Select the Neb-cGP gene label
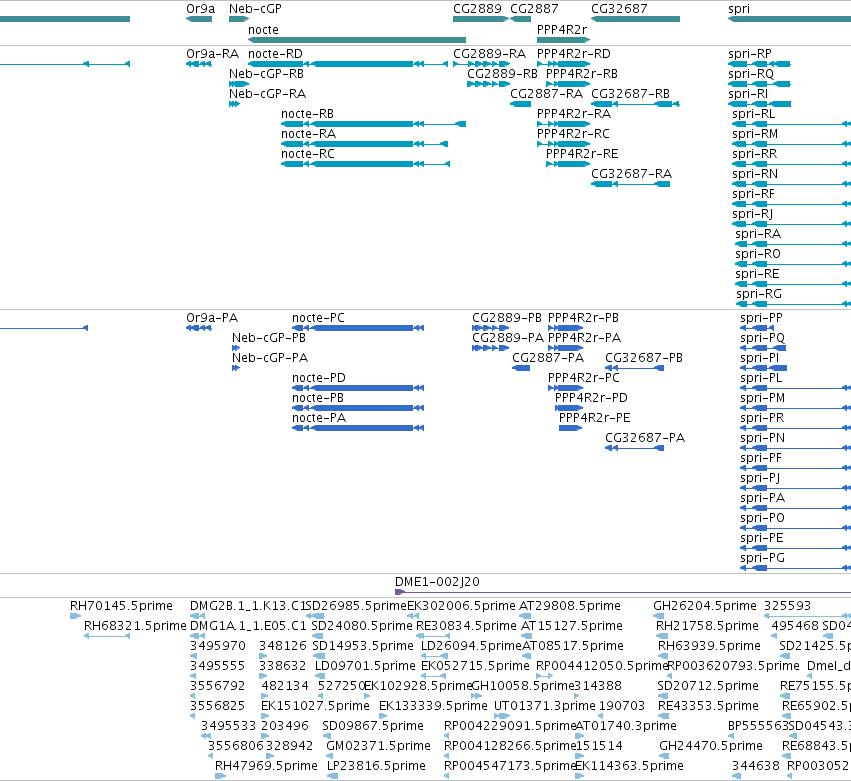Screen dimensions: 851x781 [x=255, y=9]
